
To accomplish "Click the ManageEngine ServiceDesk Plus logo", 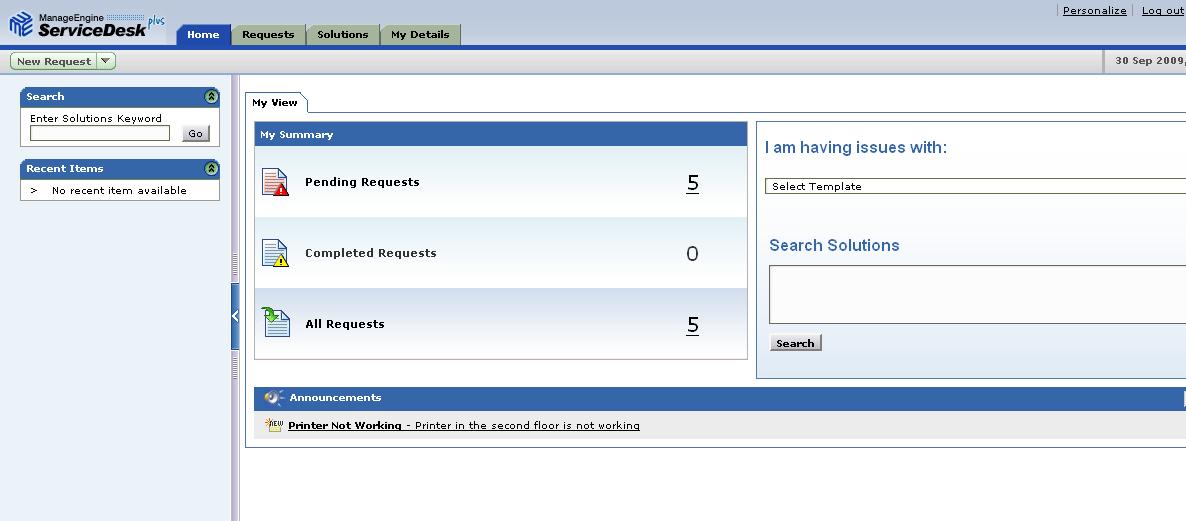I will tap(87, 25).
